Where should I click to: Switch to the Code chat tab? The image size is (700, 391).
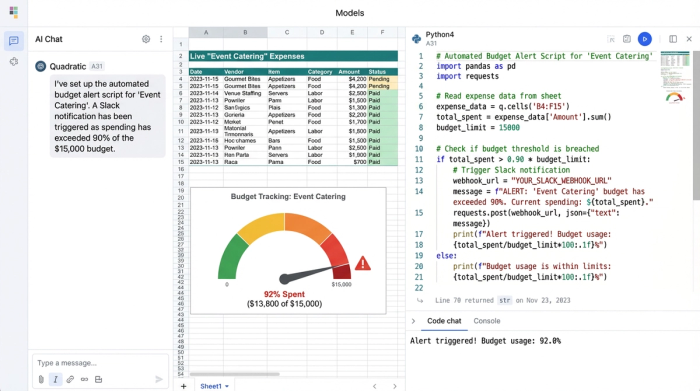pyautogui.click(x=444, y=321)
